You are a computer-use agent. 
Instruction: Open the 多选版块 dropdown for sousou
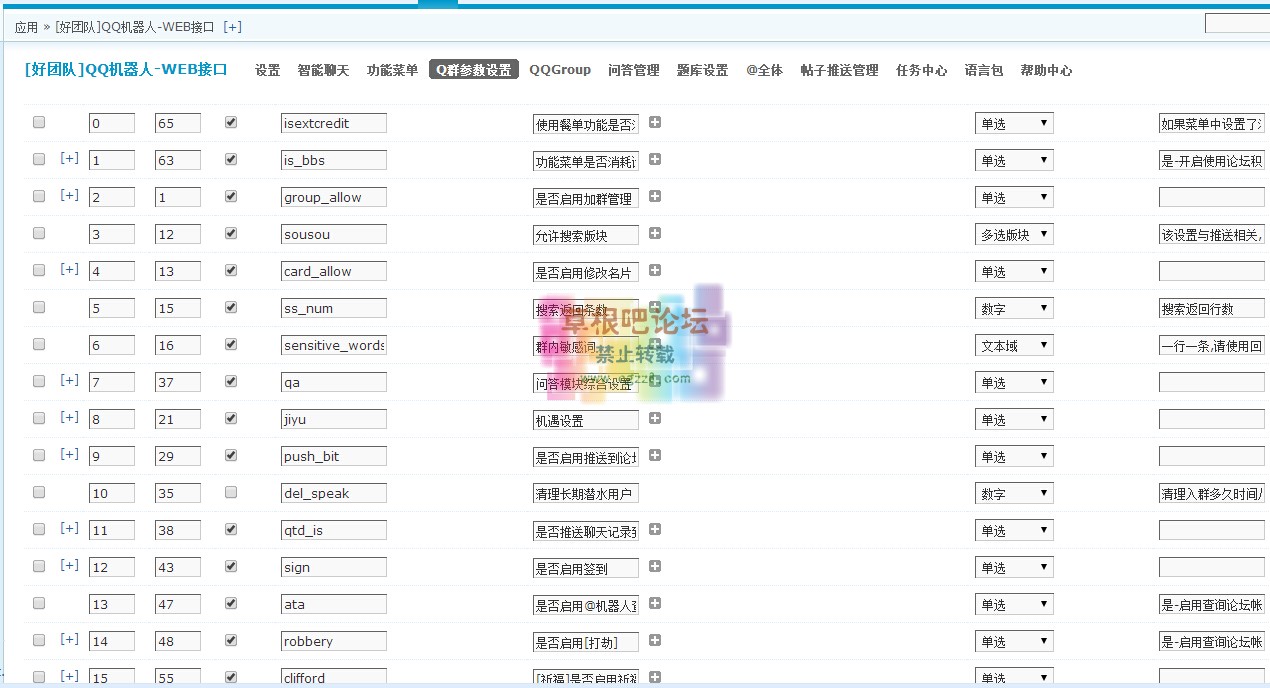coord(1014,234)
